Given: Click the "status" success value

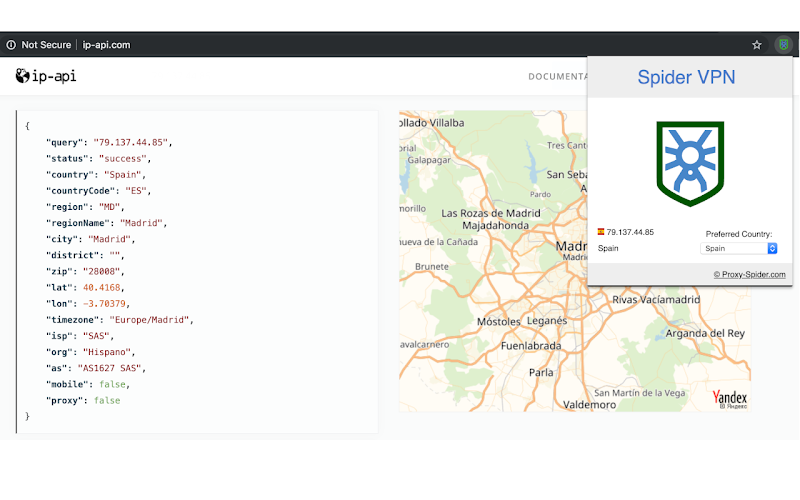Looking at the screenshot, I should point(122,159).
